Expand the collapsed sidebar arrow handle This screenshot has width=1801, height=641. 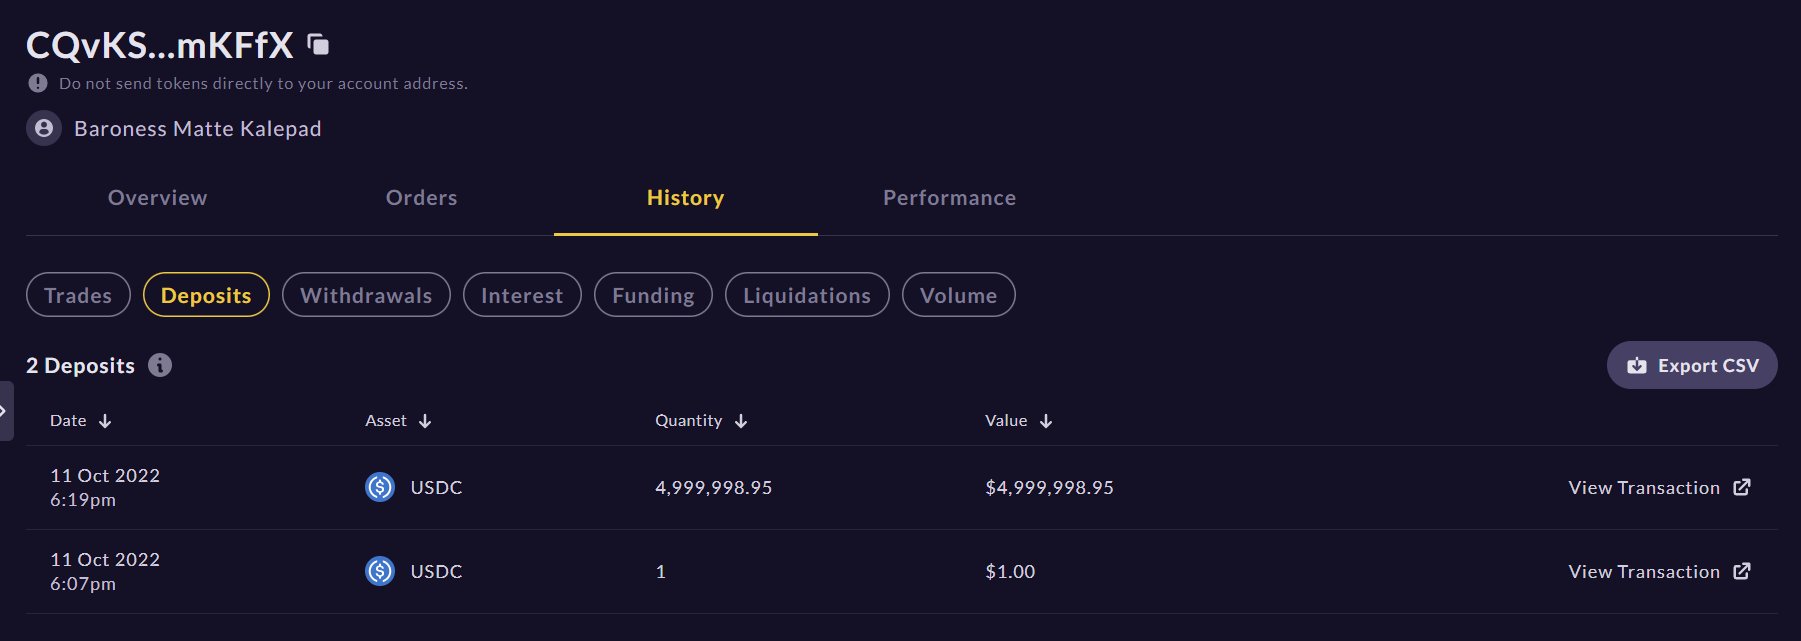5,411
